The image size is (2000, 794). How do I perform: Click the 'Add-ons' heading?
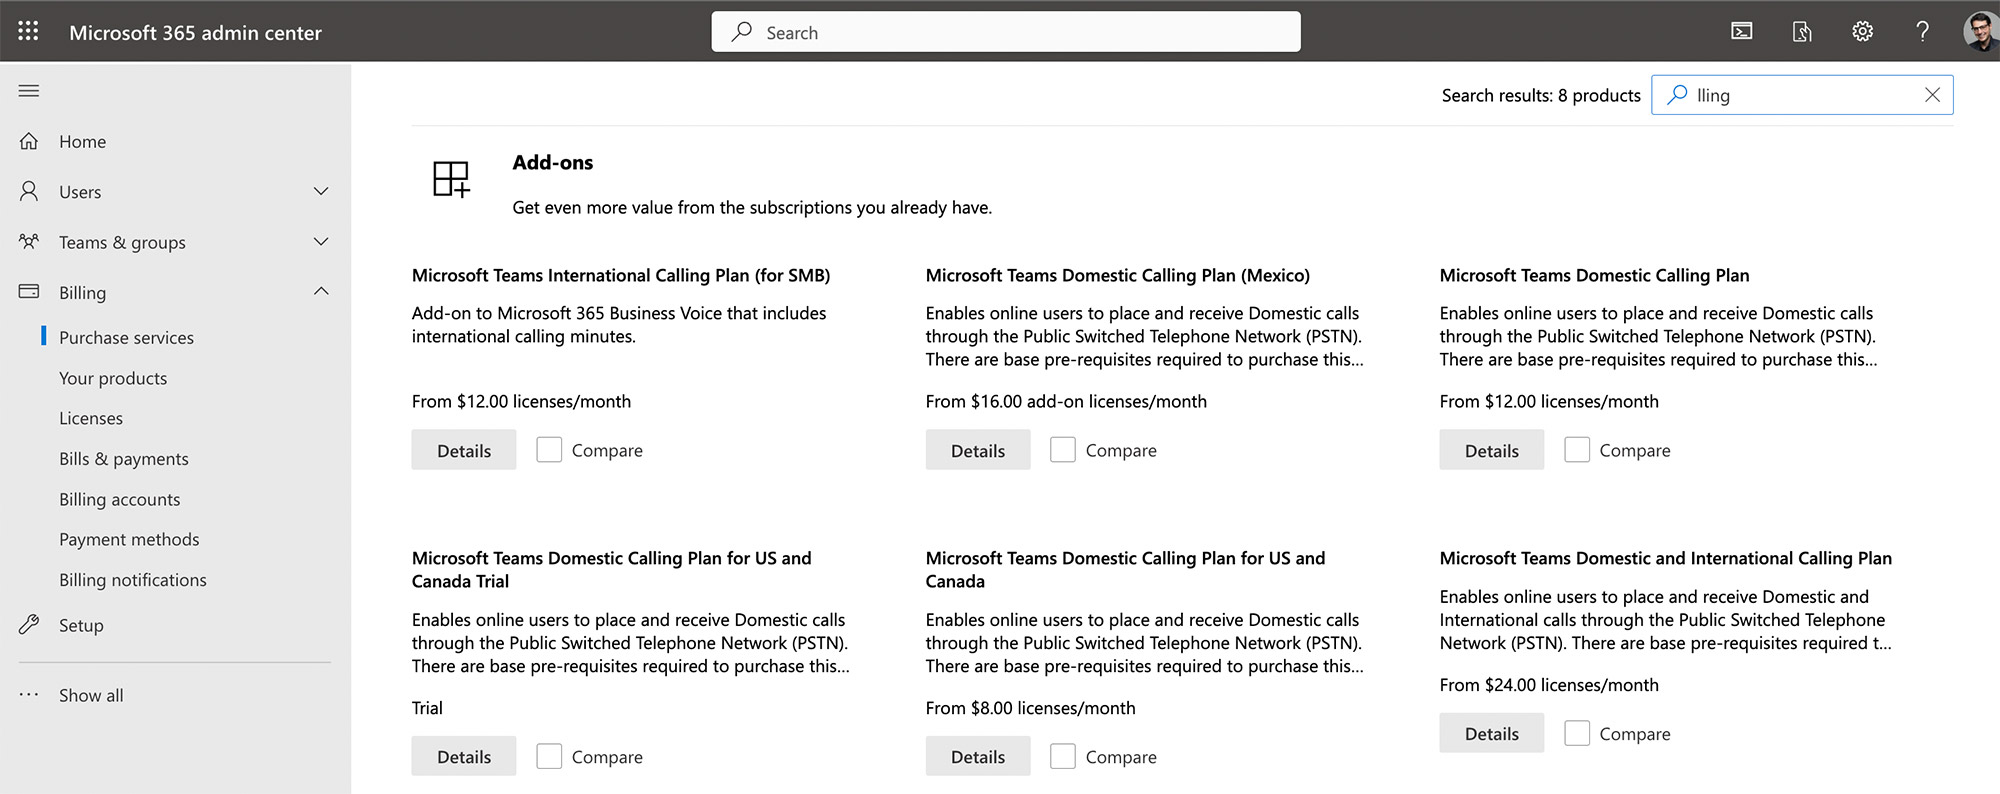553,162
